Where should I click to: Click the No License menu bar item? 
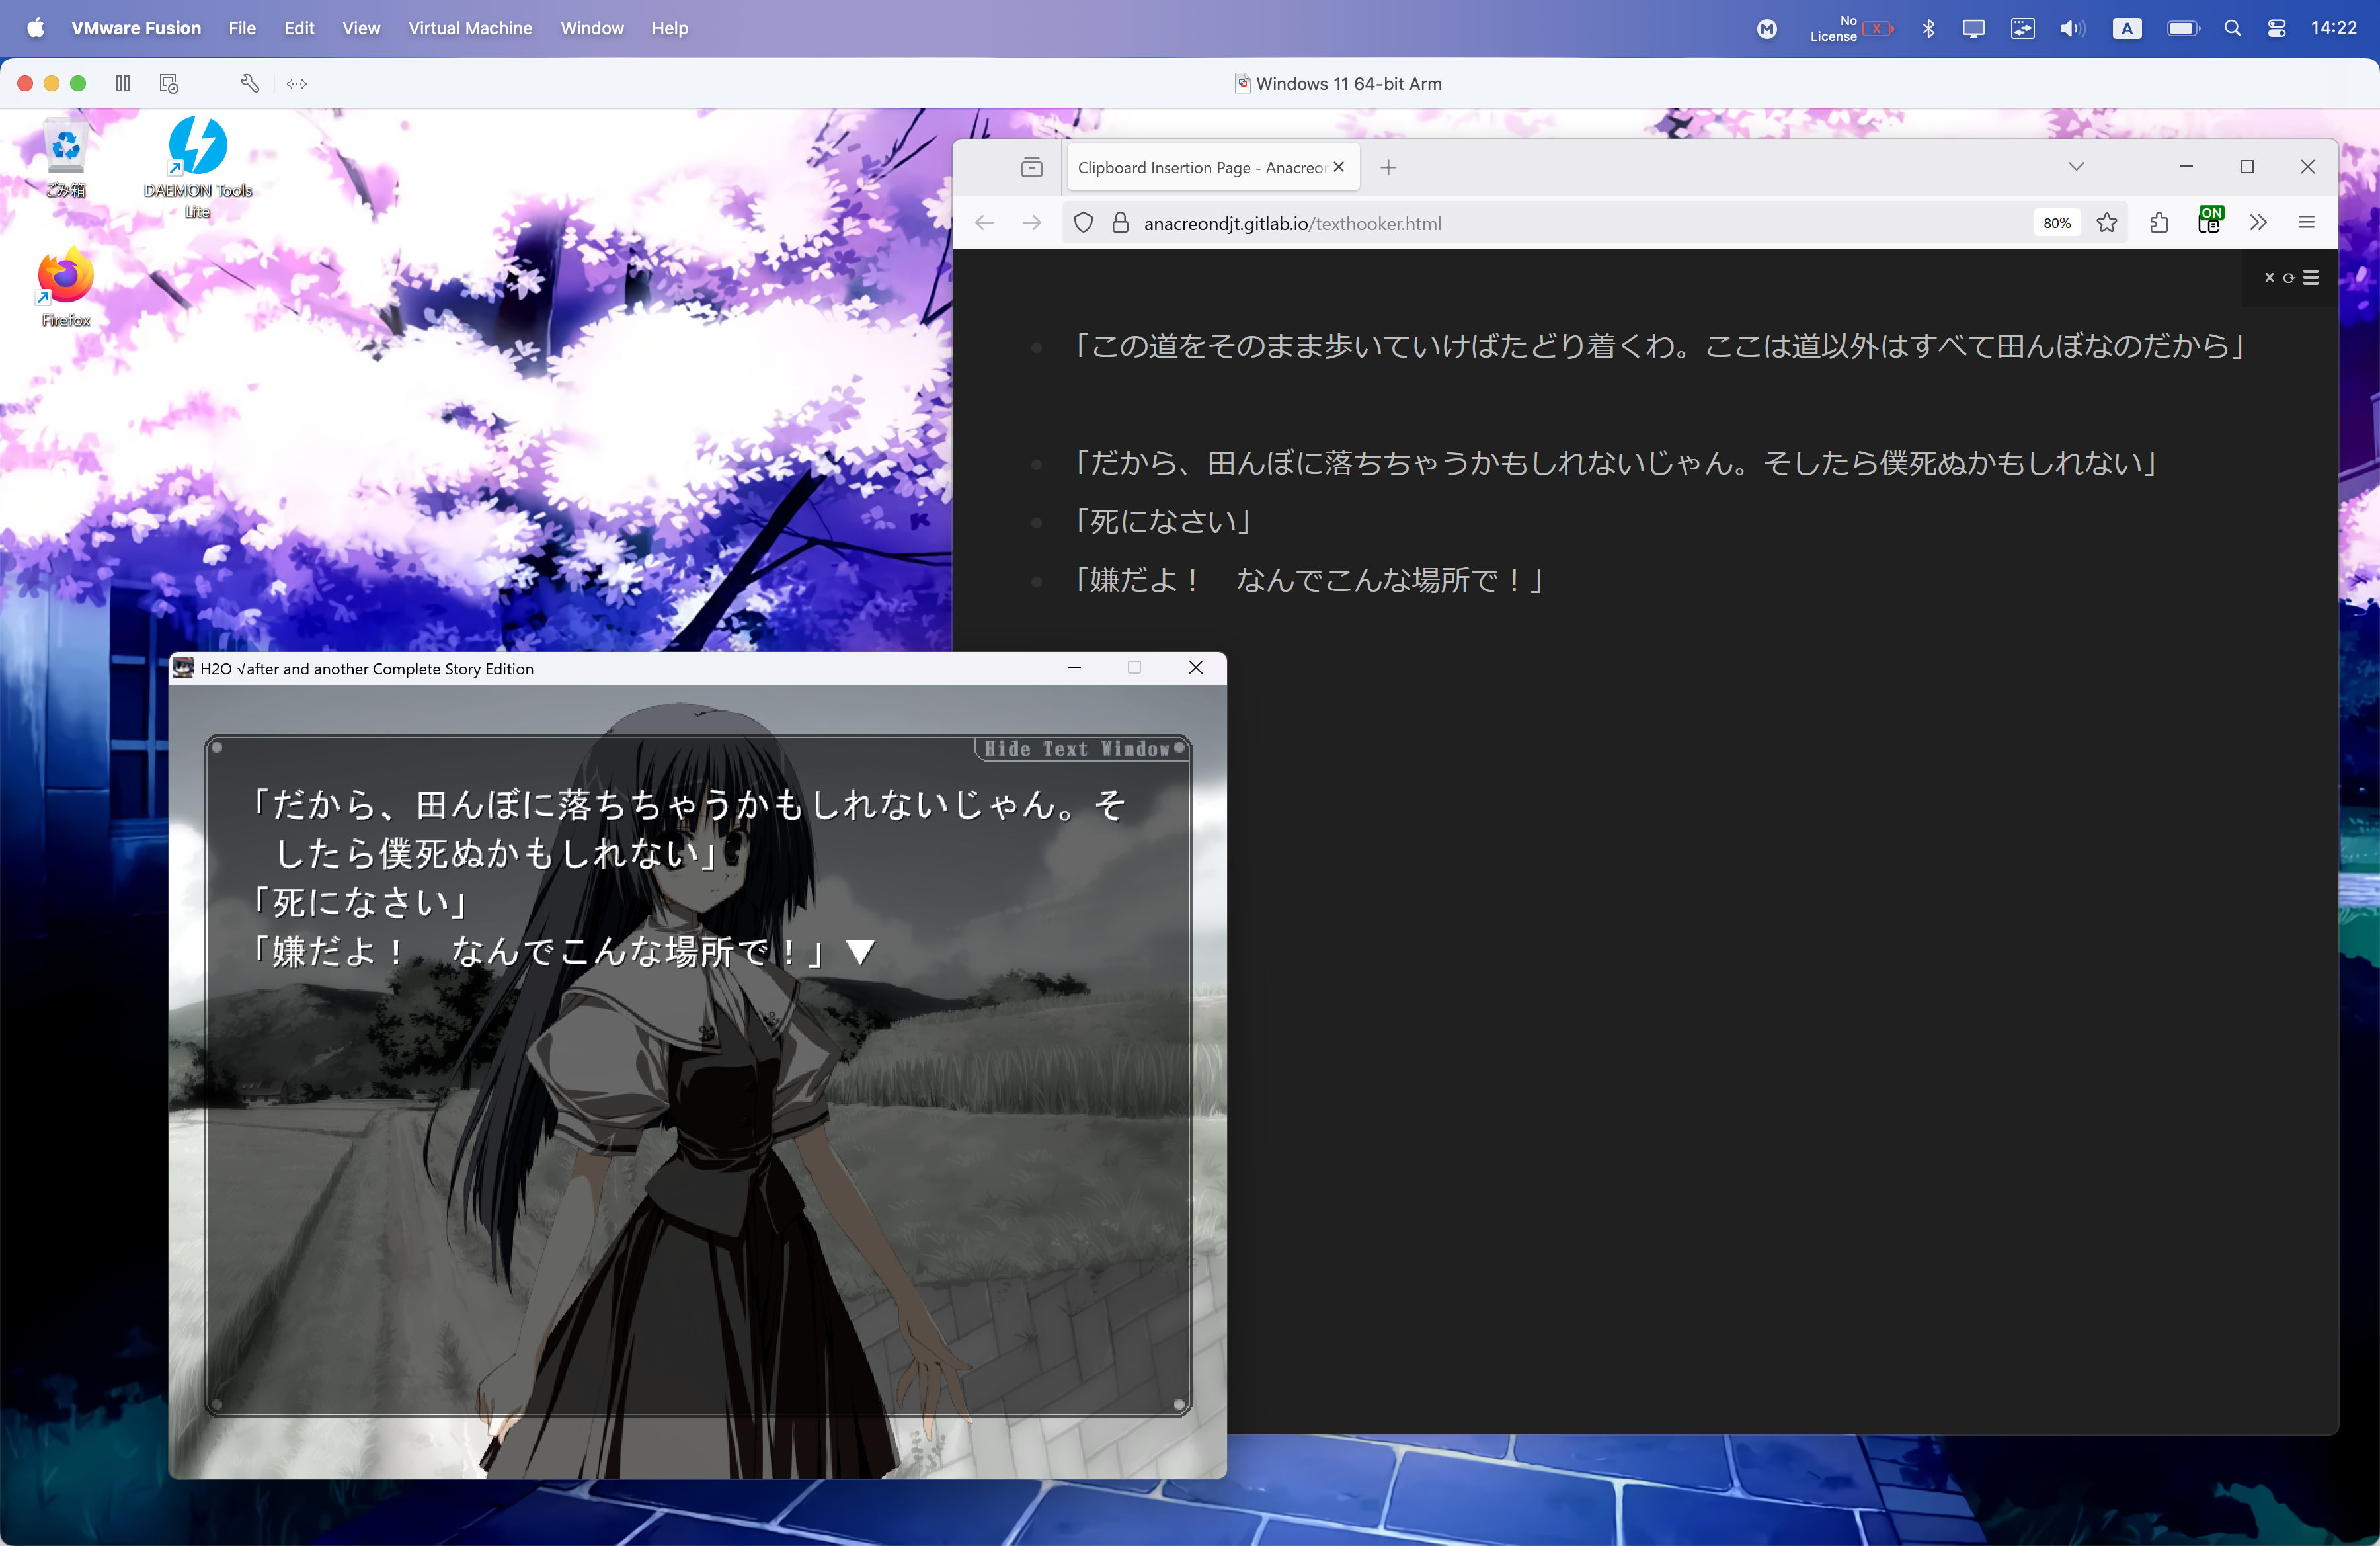pos(1851,28)
